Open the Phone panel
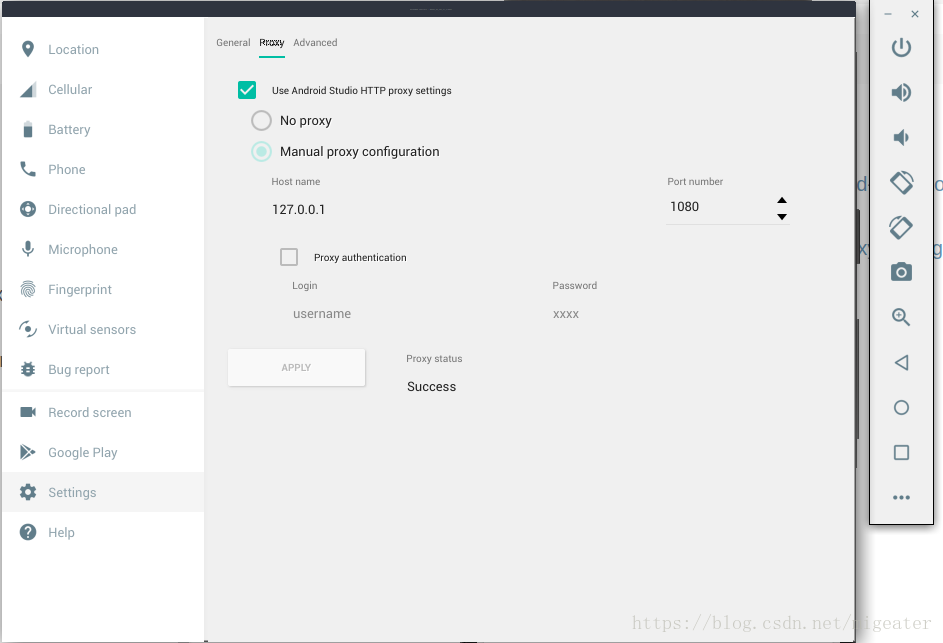The image size is (943, 643). [103, 170]
